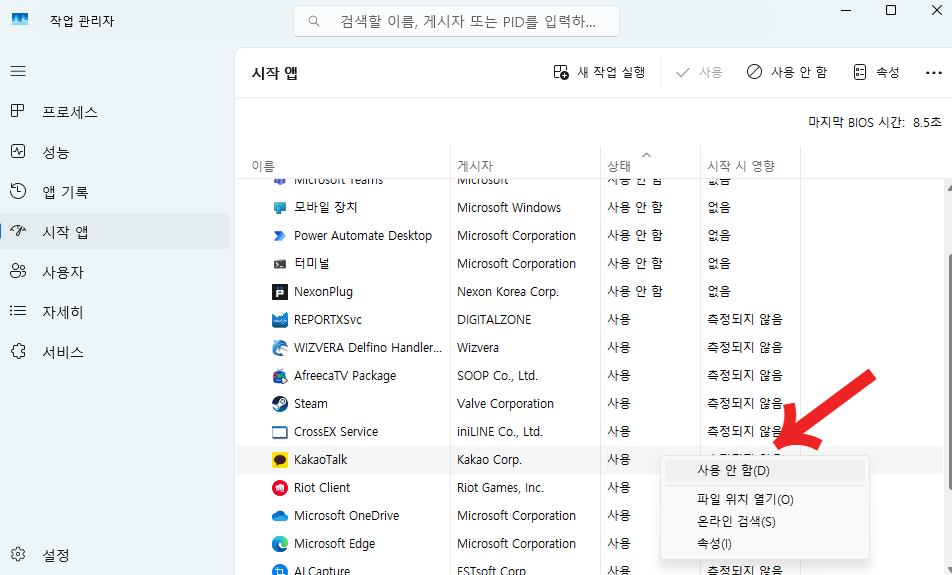Select the 모바일 장치 icon row
Screen dimensions: 952x575
279,208
